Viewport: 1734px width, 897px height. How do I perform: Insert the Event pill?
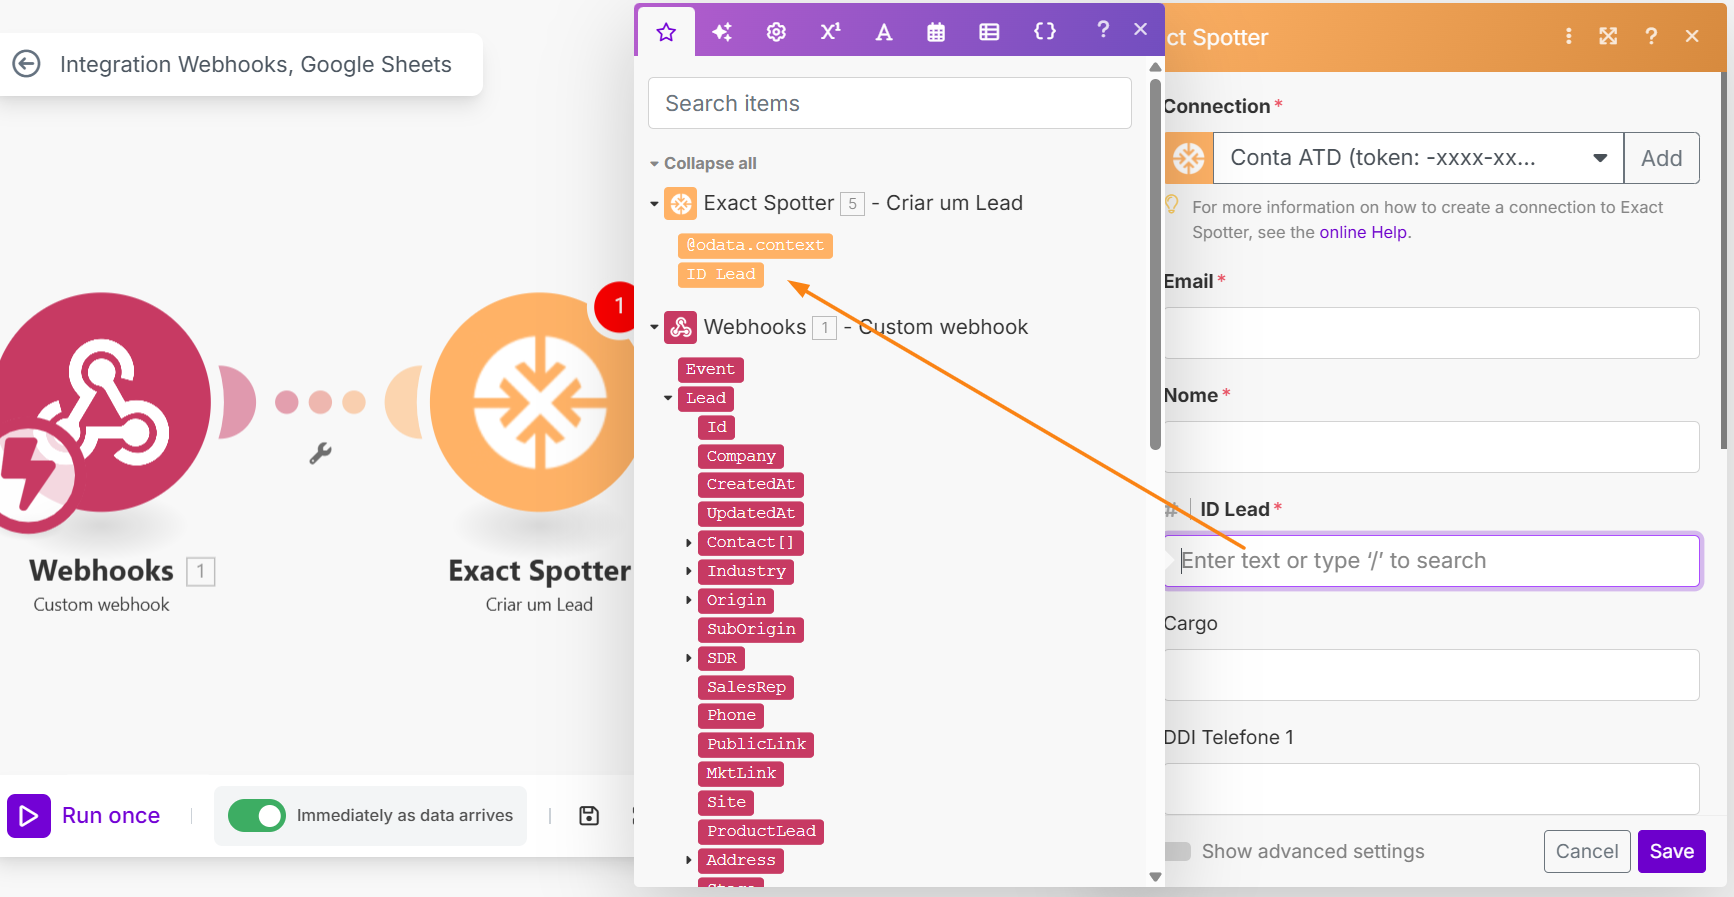pyautogui.click(x=710, y=369)
